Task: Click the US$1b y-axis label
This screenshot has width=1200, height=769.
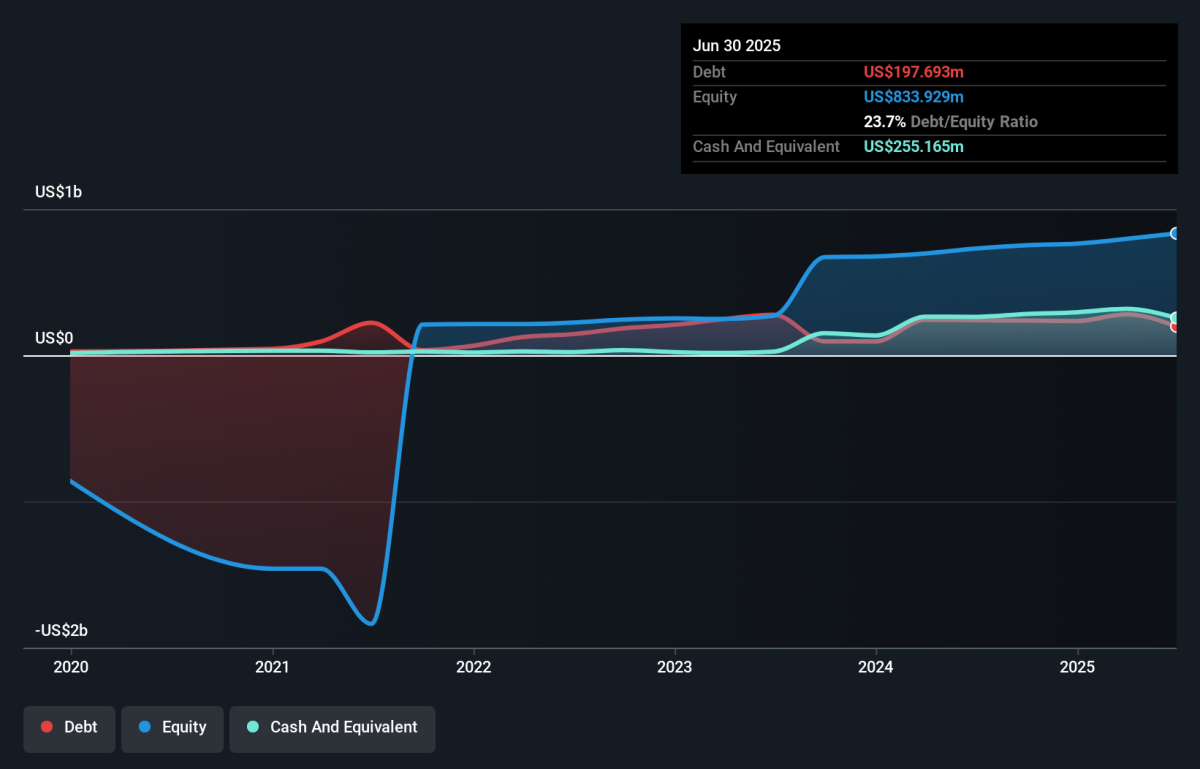Action: point(58,192)
